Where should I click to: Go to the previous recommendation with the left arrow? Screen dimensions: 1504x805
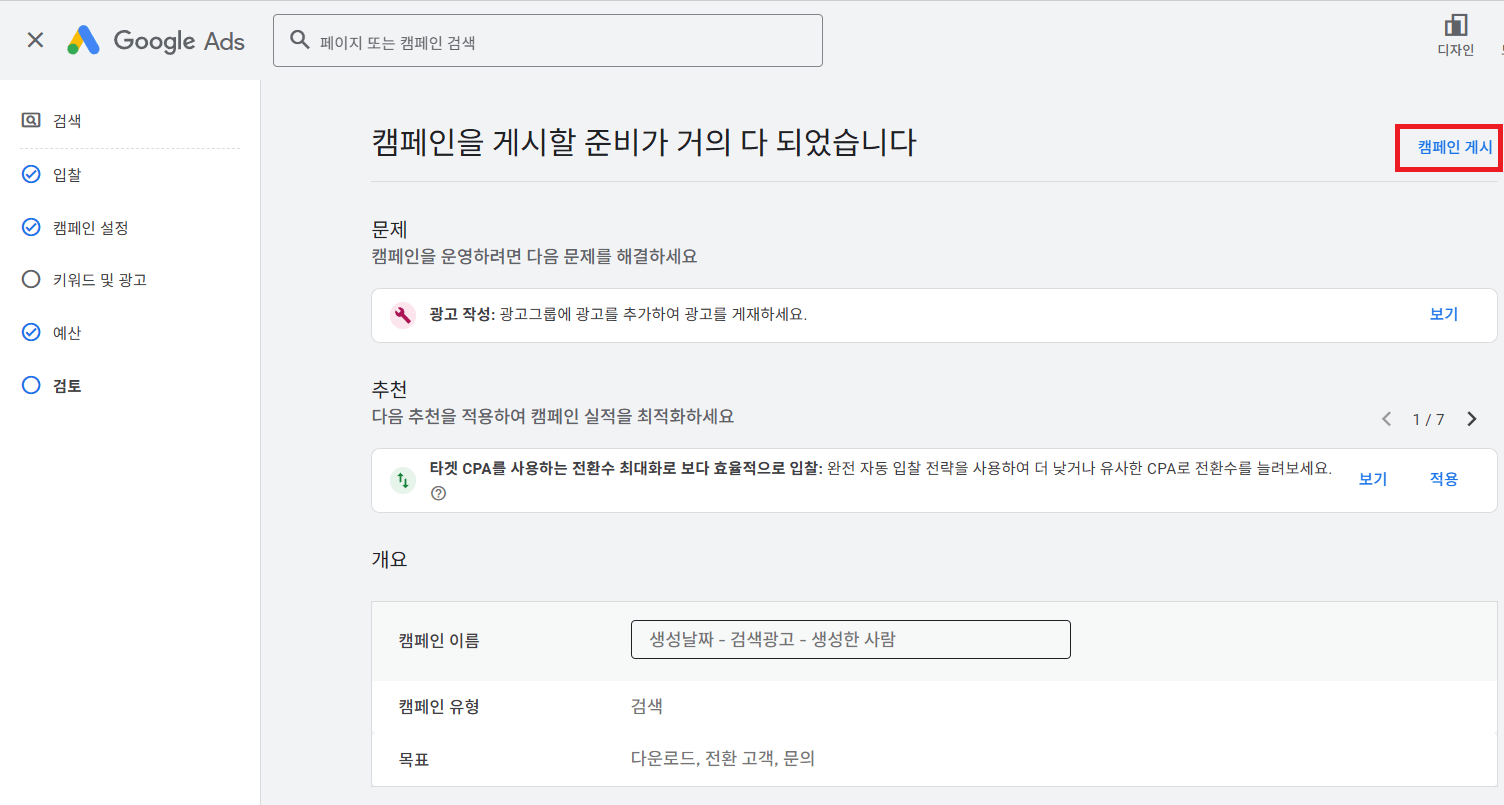[x=1386, y=419]
